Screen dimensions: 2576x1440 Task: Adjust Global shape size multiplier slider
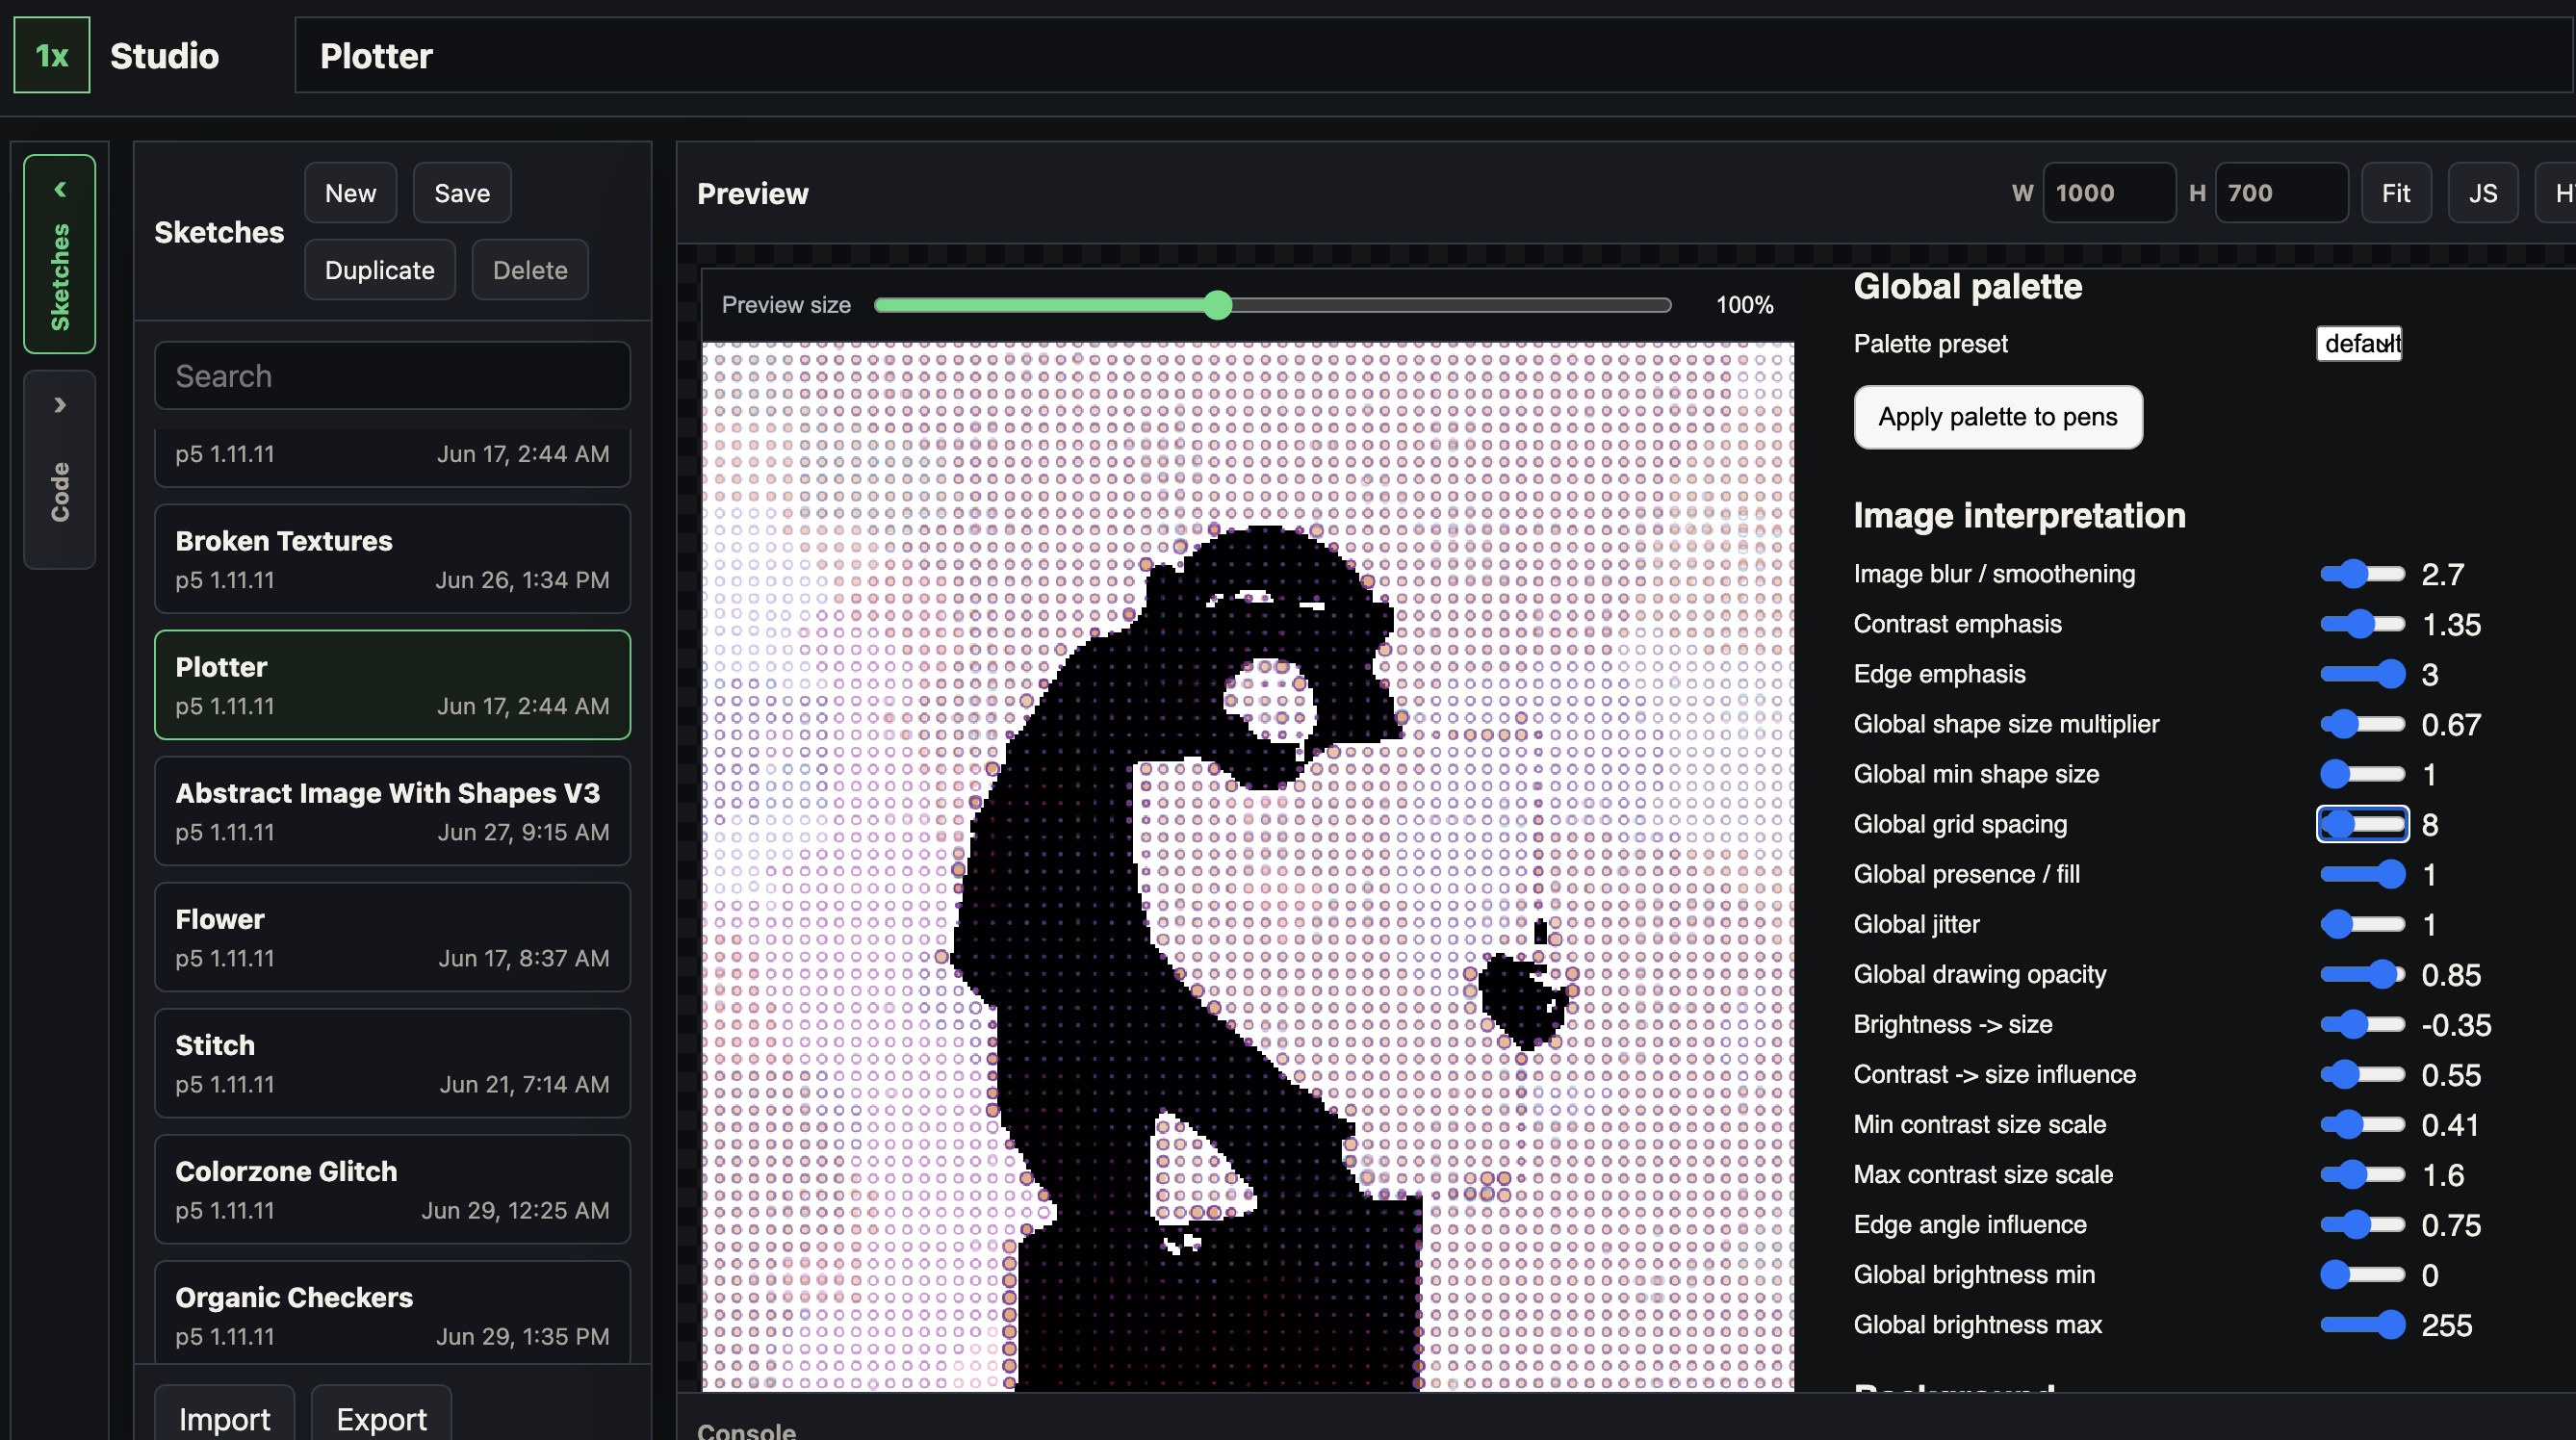coord(2362,724)
